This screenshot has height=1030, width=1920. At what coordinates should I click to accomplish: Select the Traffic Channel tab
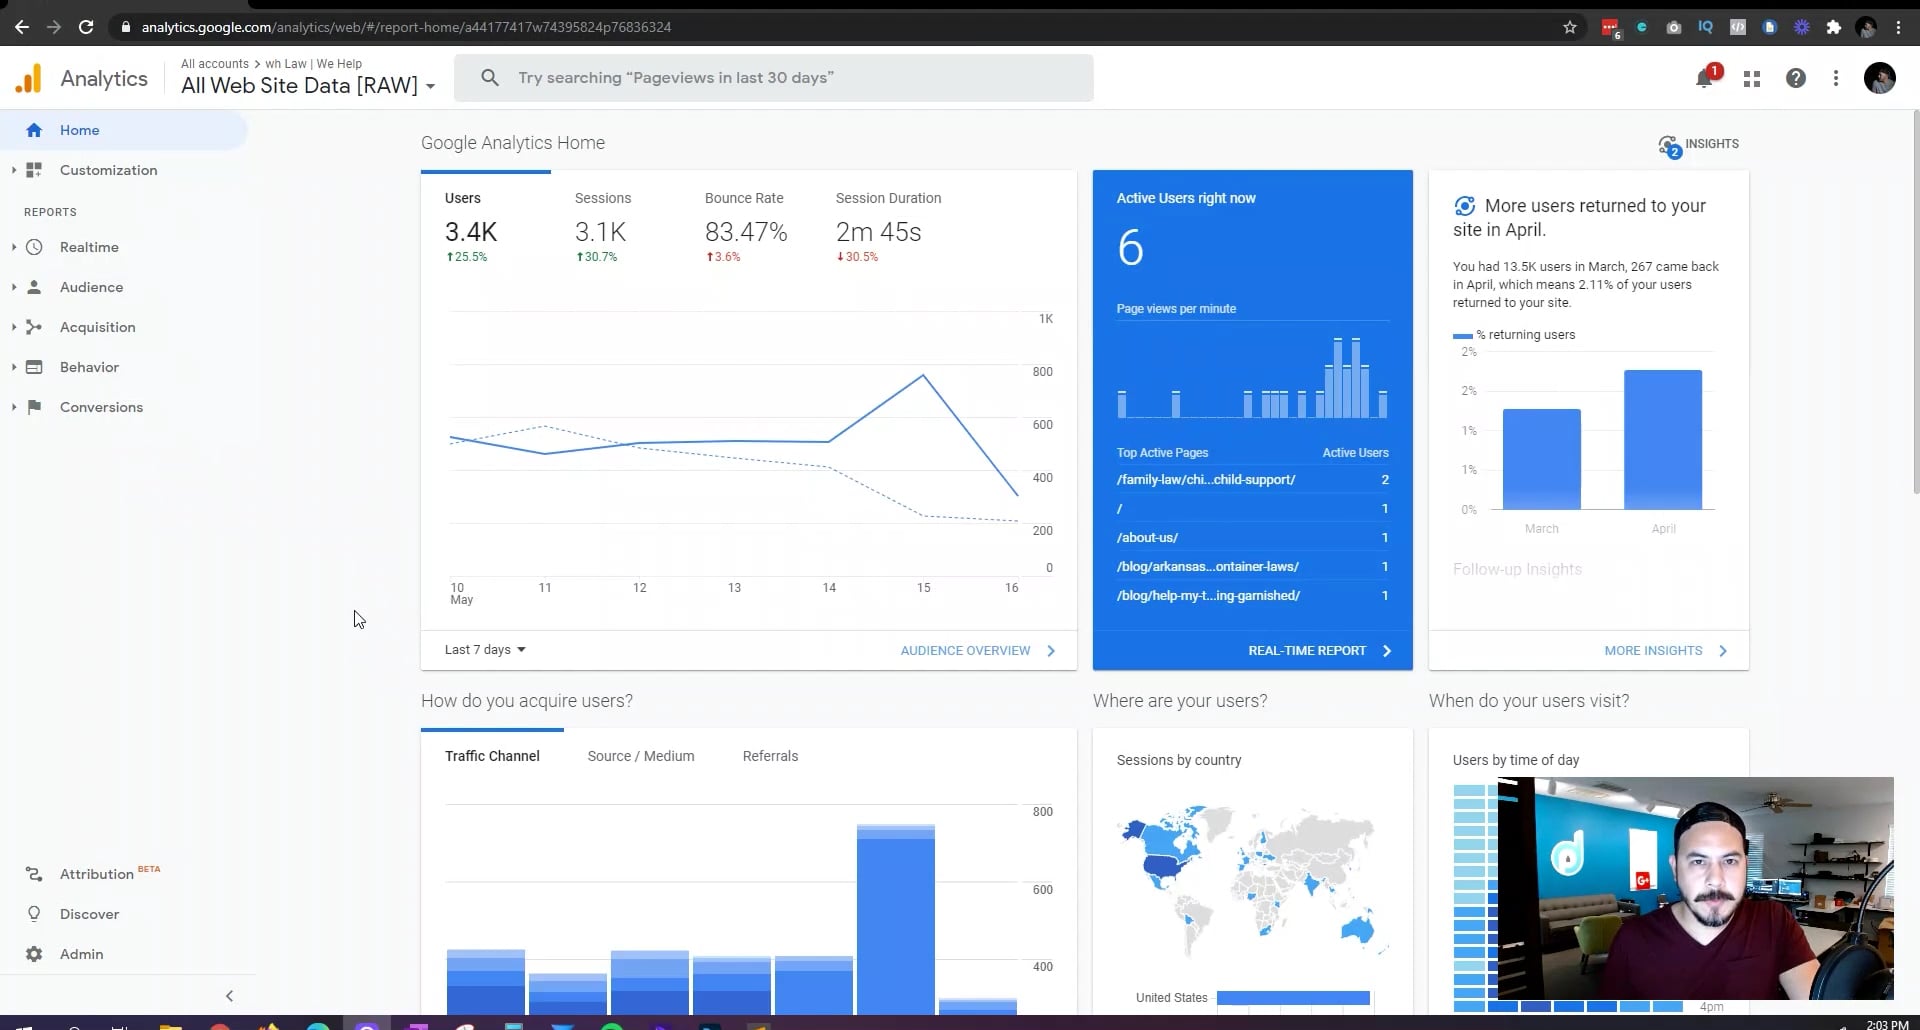coord(492,756)
